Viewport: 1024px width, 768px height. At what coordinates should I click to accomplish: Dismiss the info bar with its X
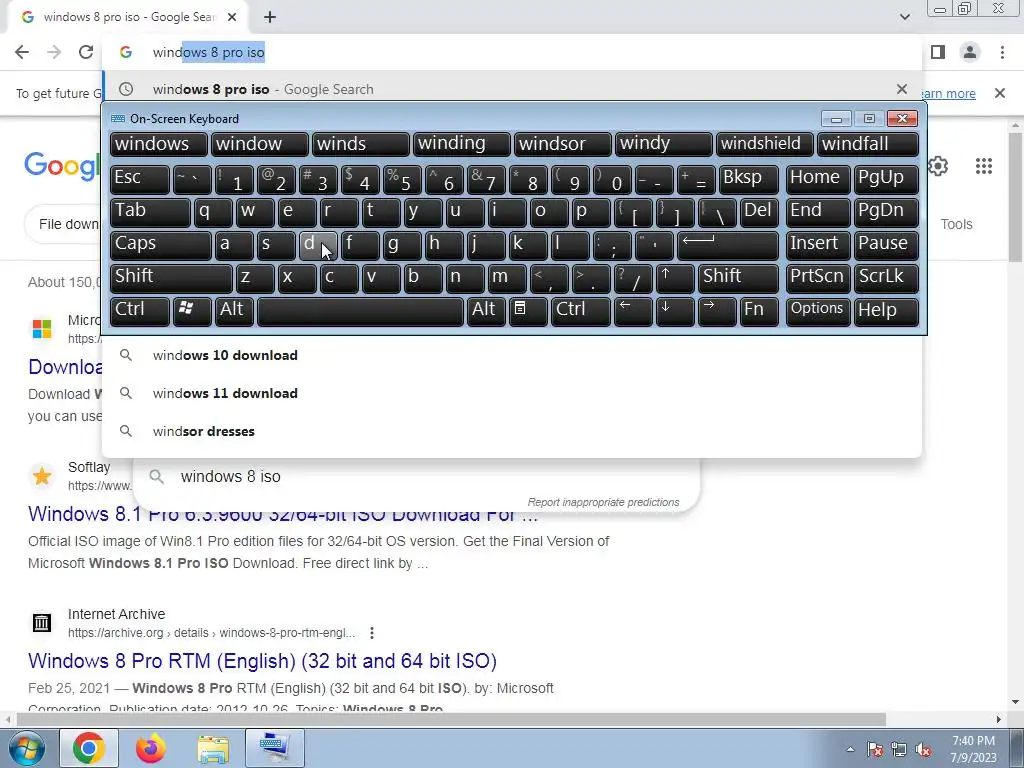click(x=1000, y=93)
